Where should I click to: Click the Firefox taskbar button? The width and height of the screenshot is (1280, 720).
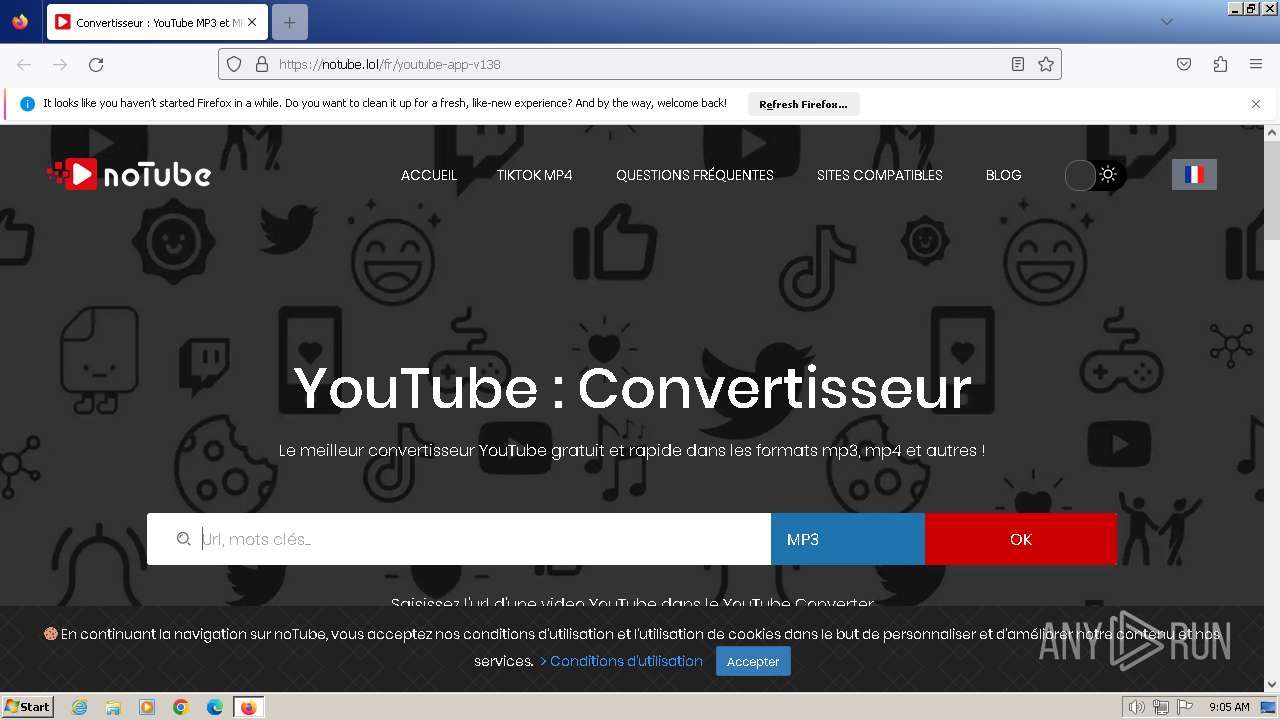(248, 707)
